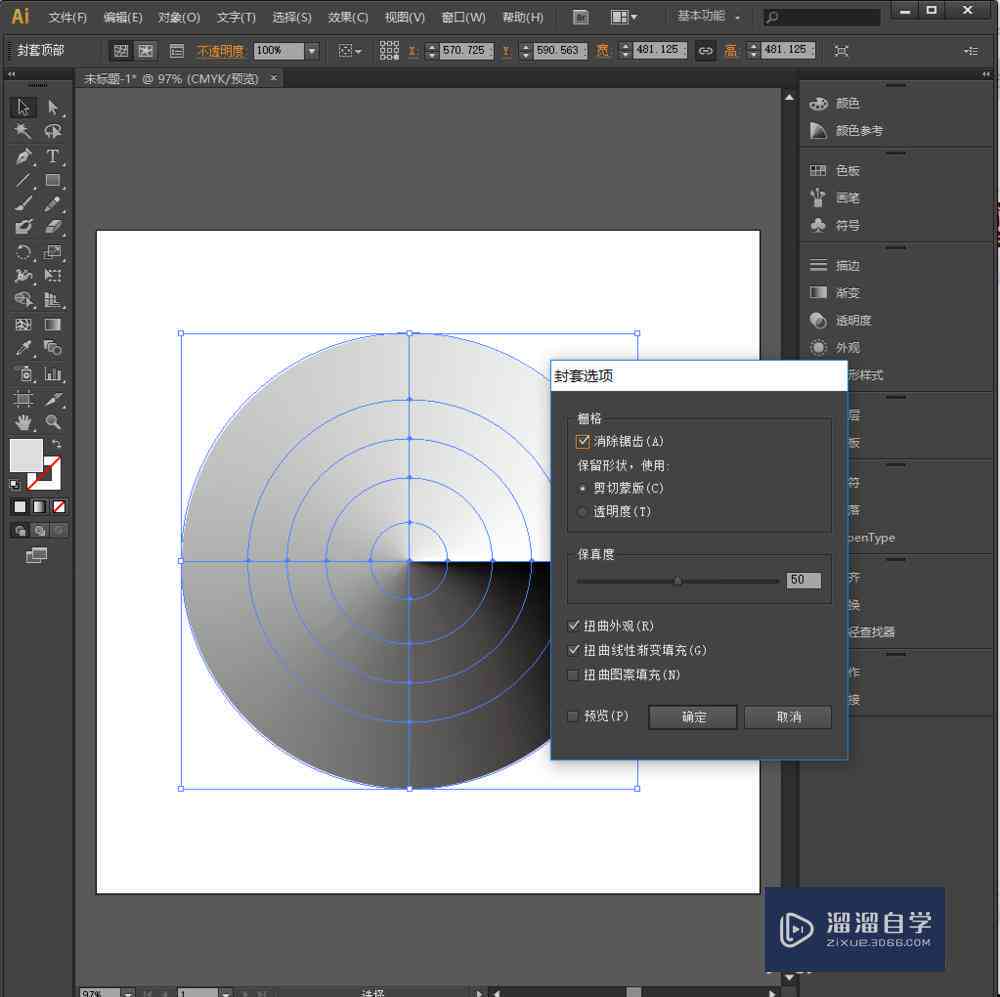Click the fidelity slider handle (保真度)
The image size is (1000, 997).
pyautogui.click(x=678, y=581)
